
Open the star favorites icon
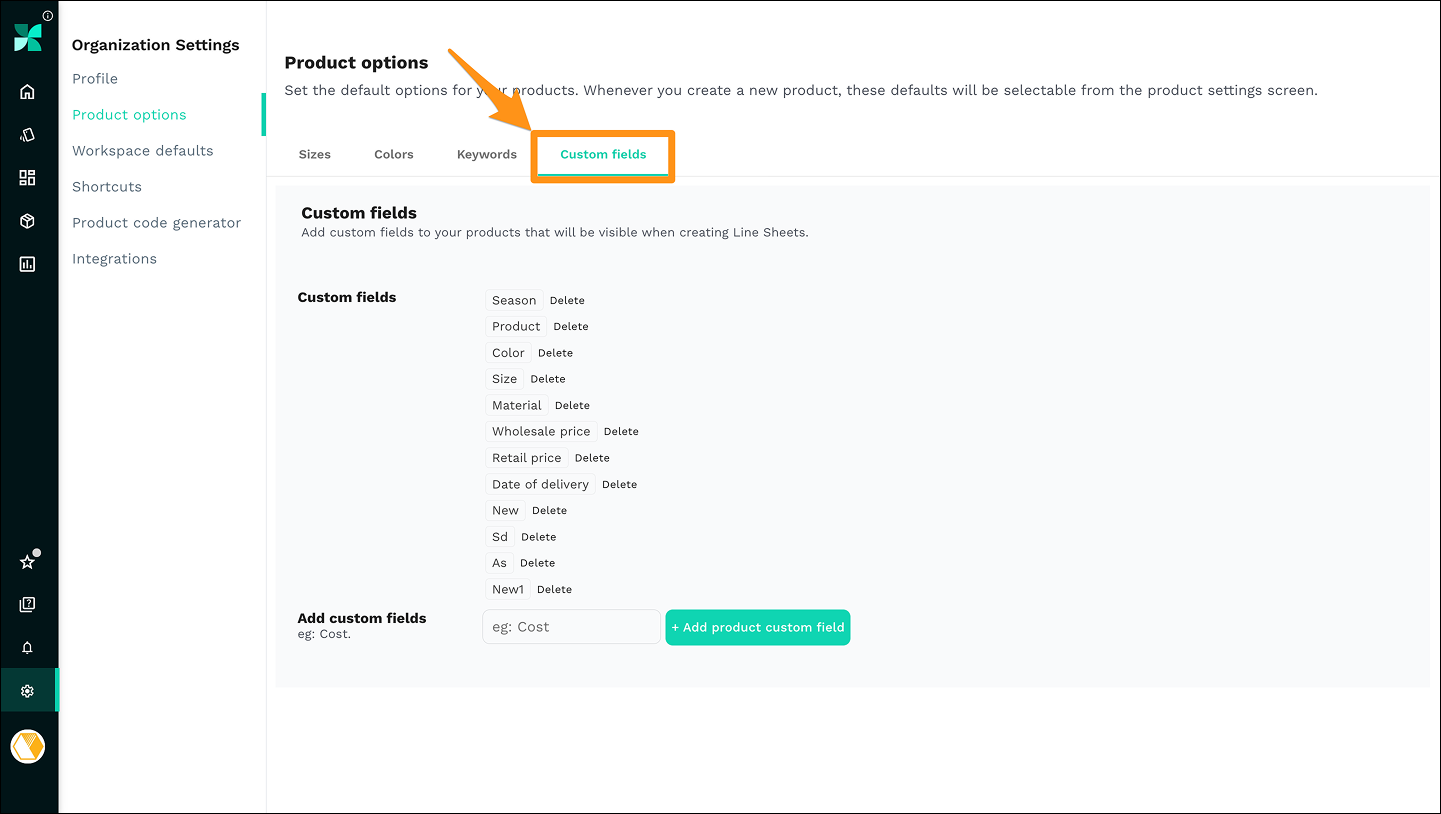click(x=28, y=562)
